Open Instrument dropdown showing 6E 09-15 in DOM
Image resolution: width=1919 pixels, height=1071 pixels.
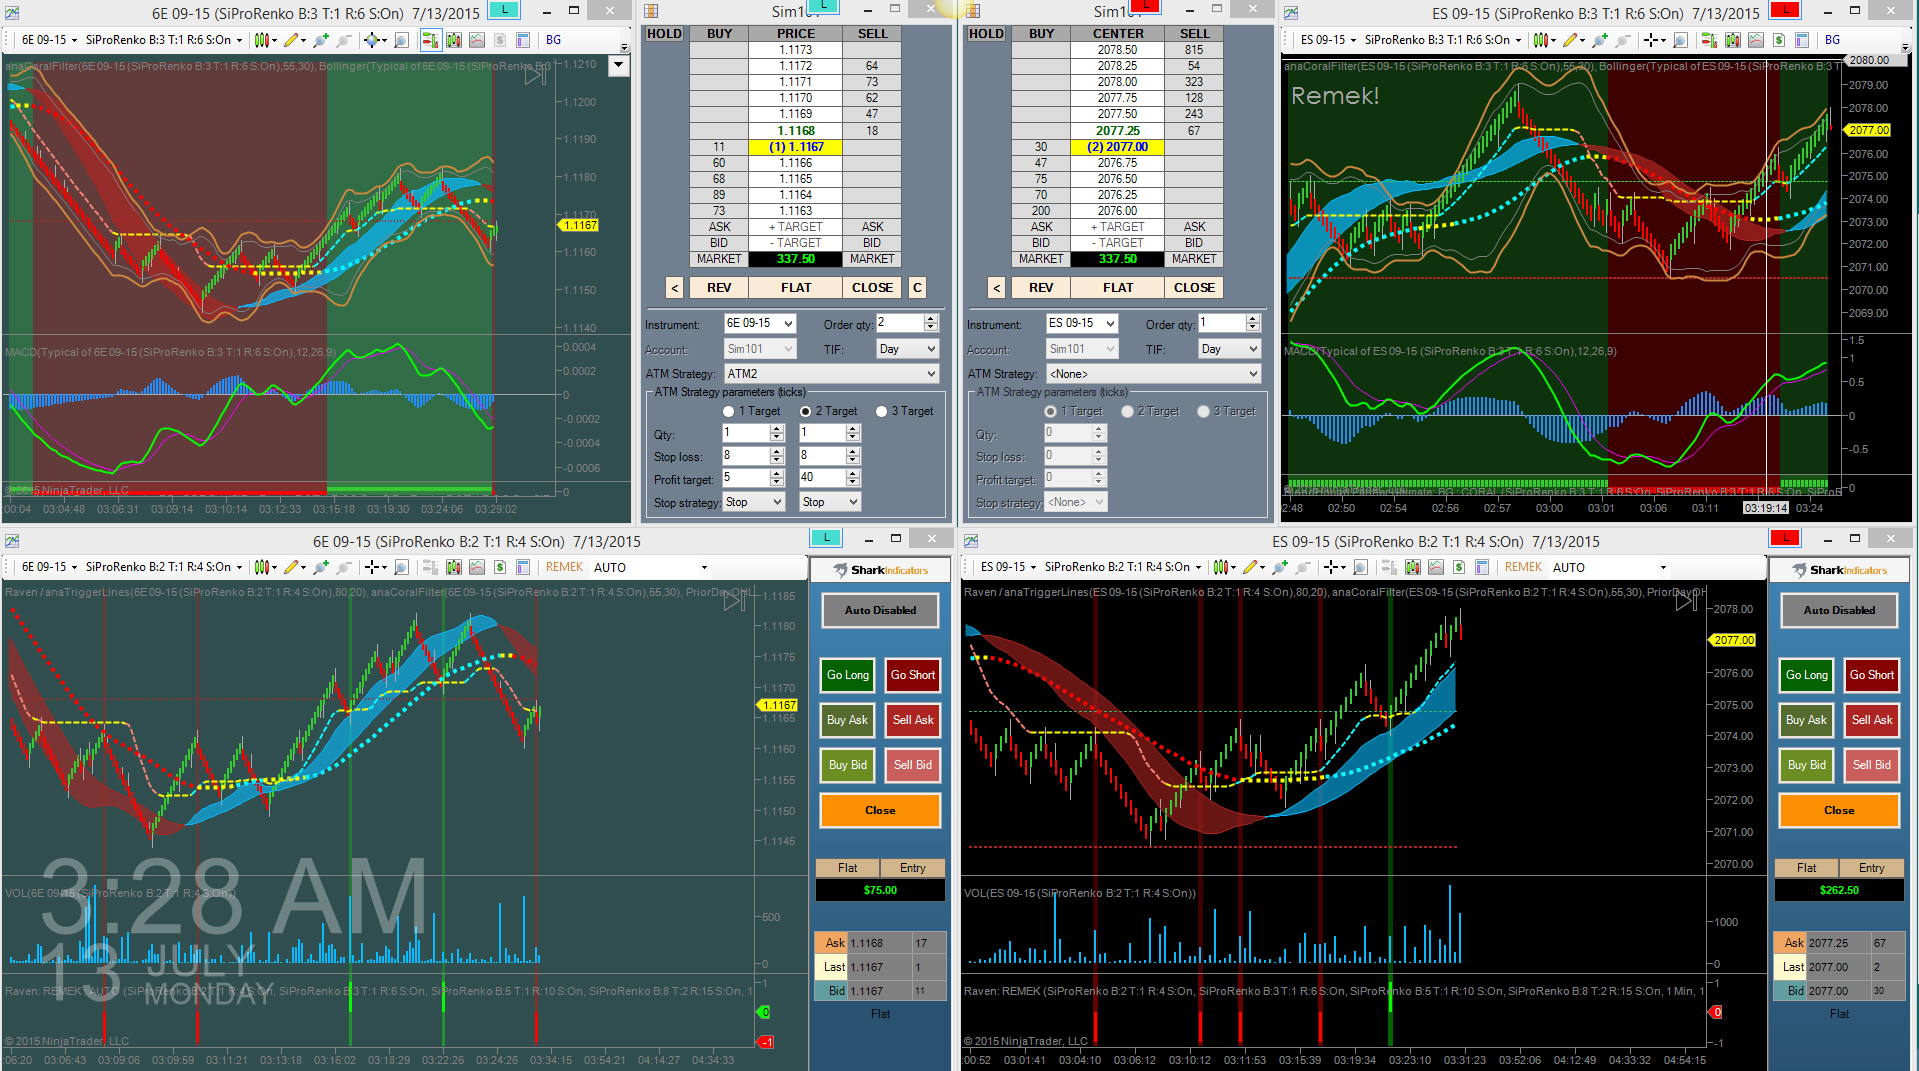click(760, 323)
